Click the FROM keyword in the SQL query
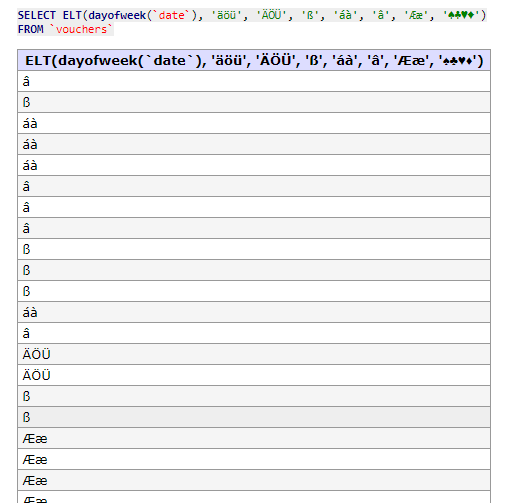 [x=30, y=29]
